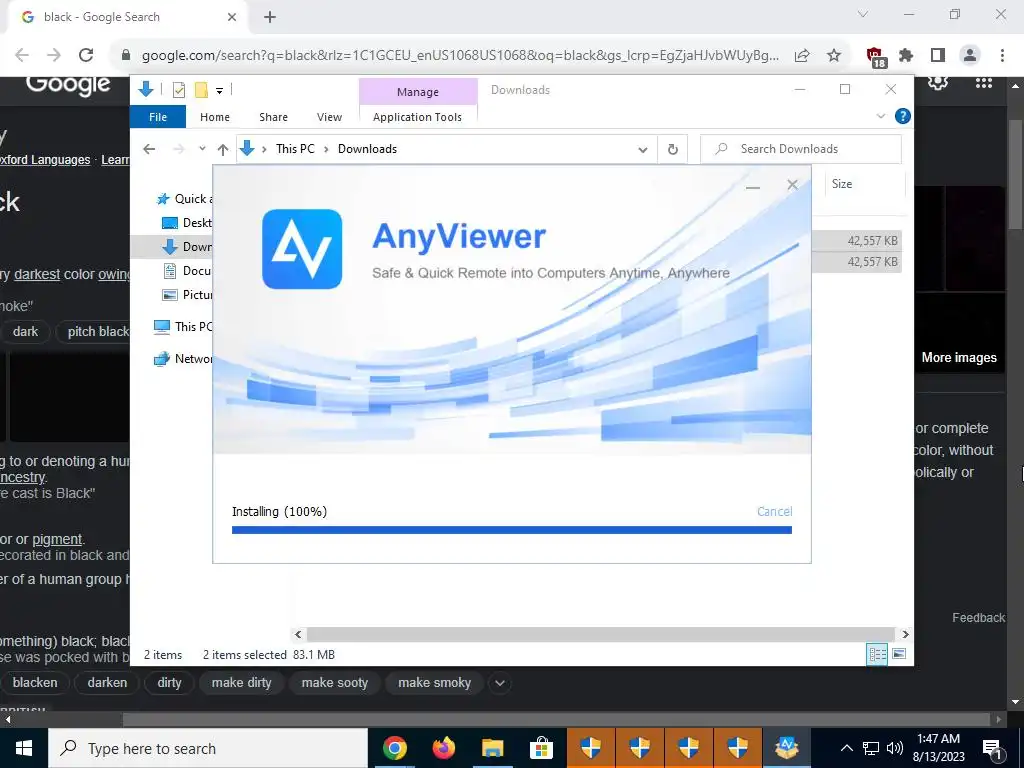1024x768 pixels.
Task: Open the Windows Start menu
Action: (24, 748)
